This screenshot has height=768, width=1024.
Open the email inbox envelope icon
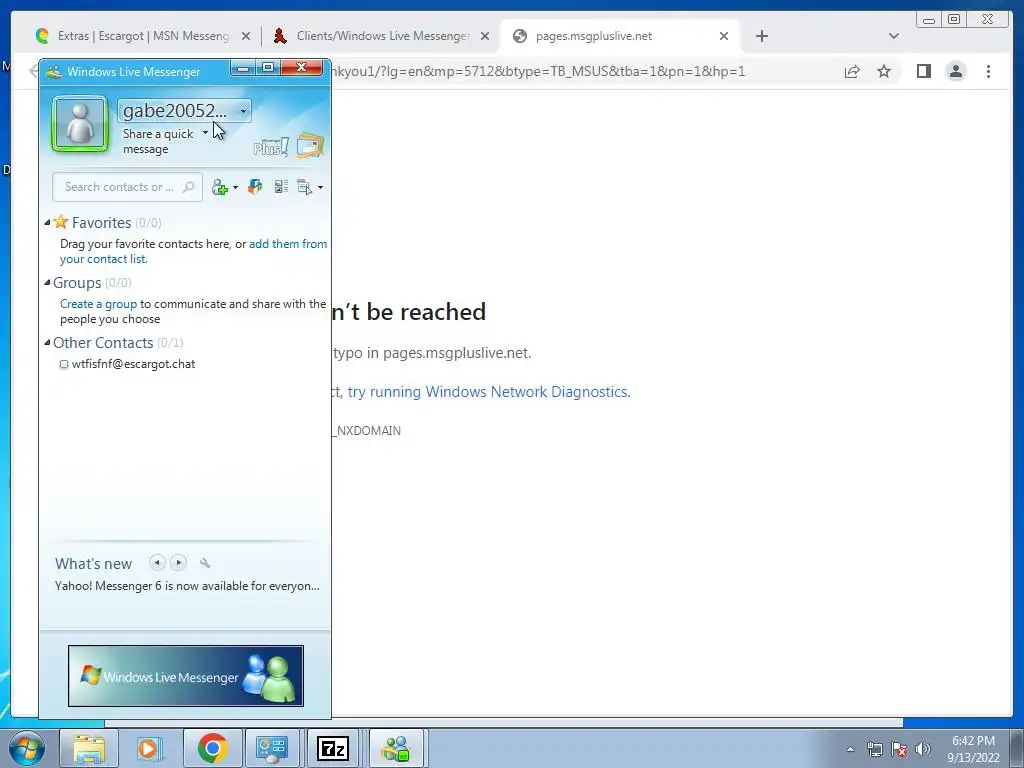(x=310, y=146)
